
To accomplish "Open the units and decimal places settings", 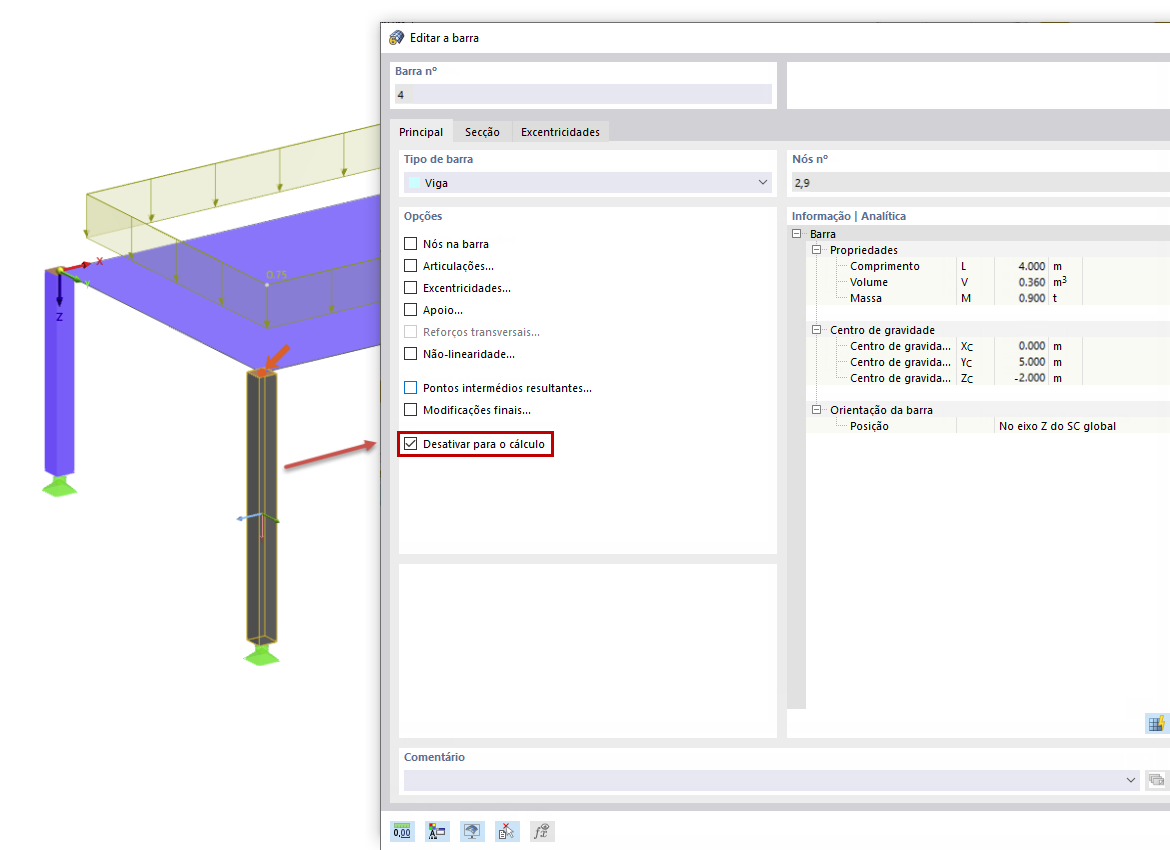I will pyautogui.click(x=402, y=831).
